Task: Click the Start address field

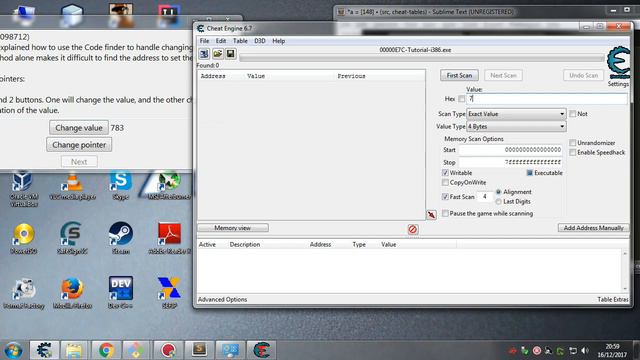Action: [x=510, y=150]
